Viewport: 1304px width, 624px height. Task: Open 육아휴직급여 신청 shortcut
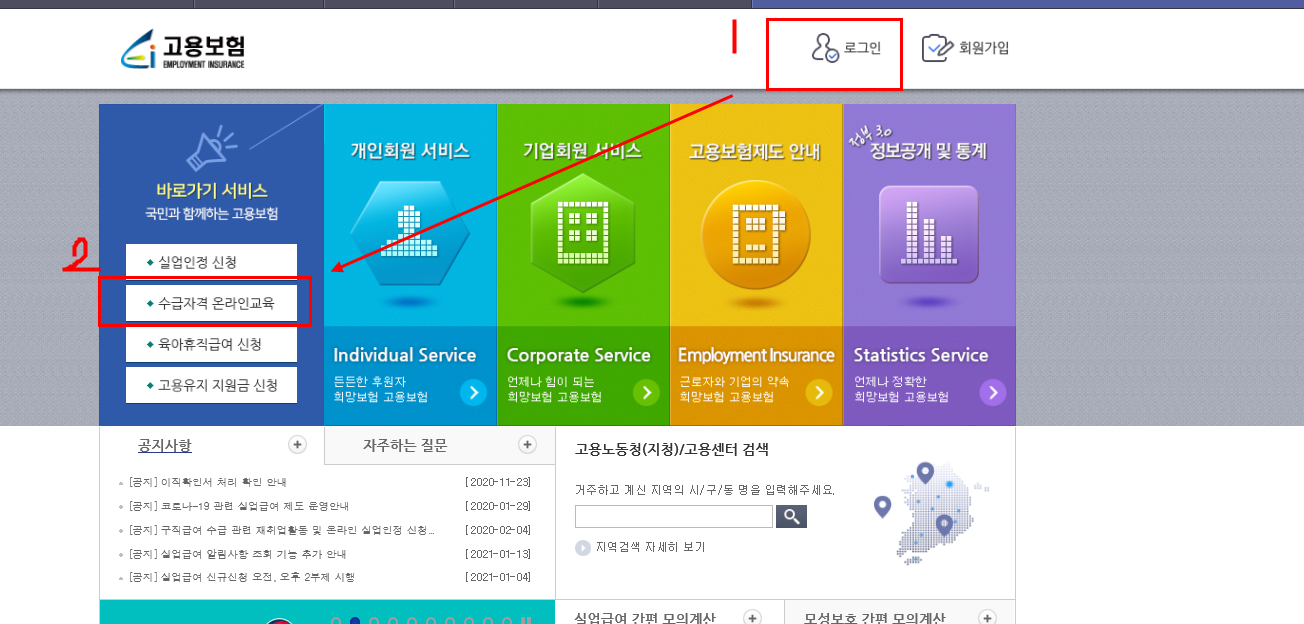211,344
